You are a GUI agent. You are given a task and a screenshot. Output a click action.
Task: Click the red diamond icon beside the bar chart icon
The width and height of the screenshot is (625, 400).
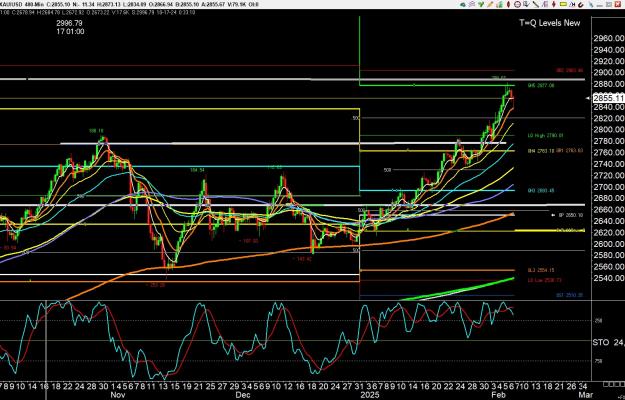(x=509, y=4)
